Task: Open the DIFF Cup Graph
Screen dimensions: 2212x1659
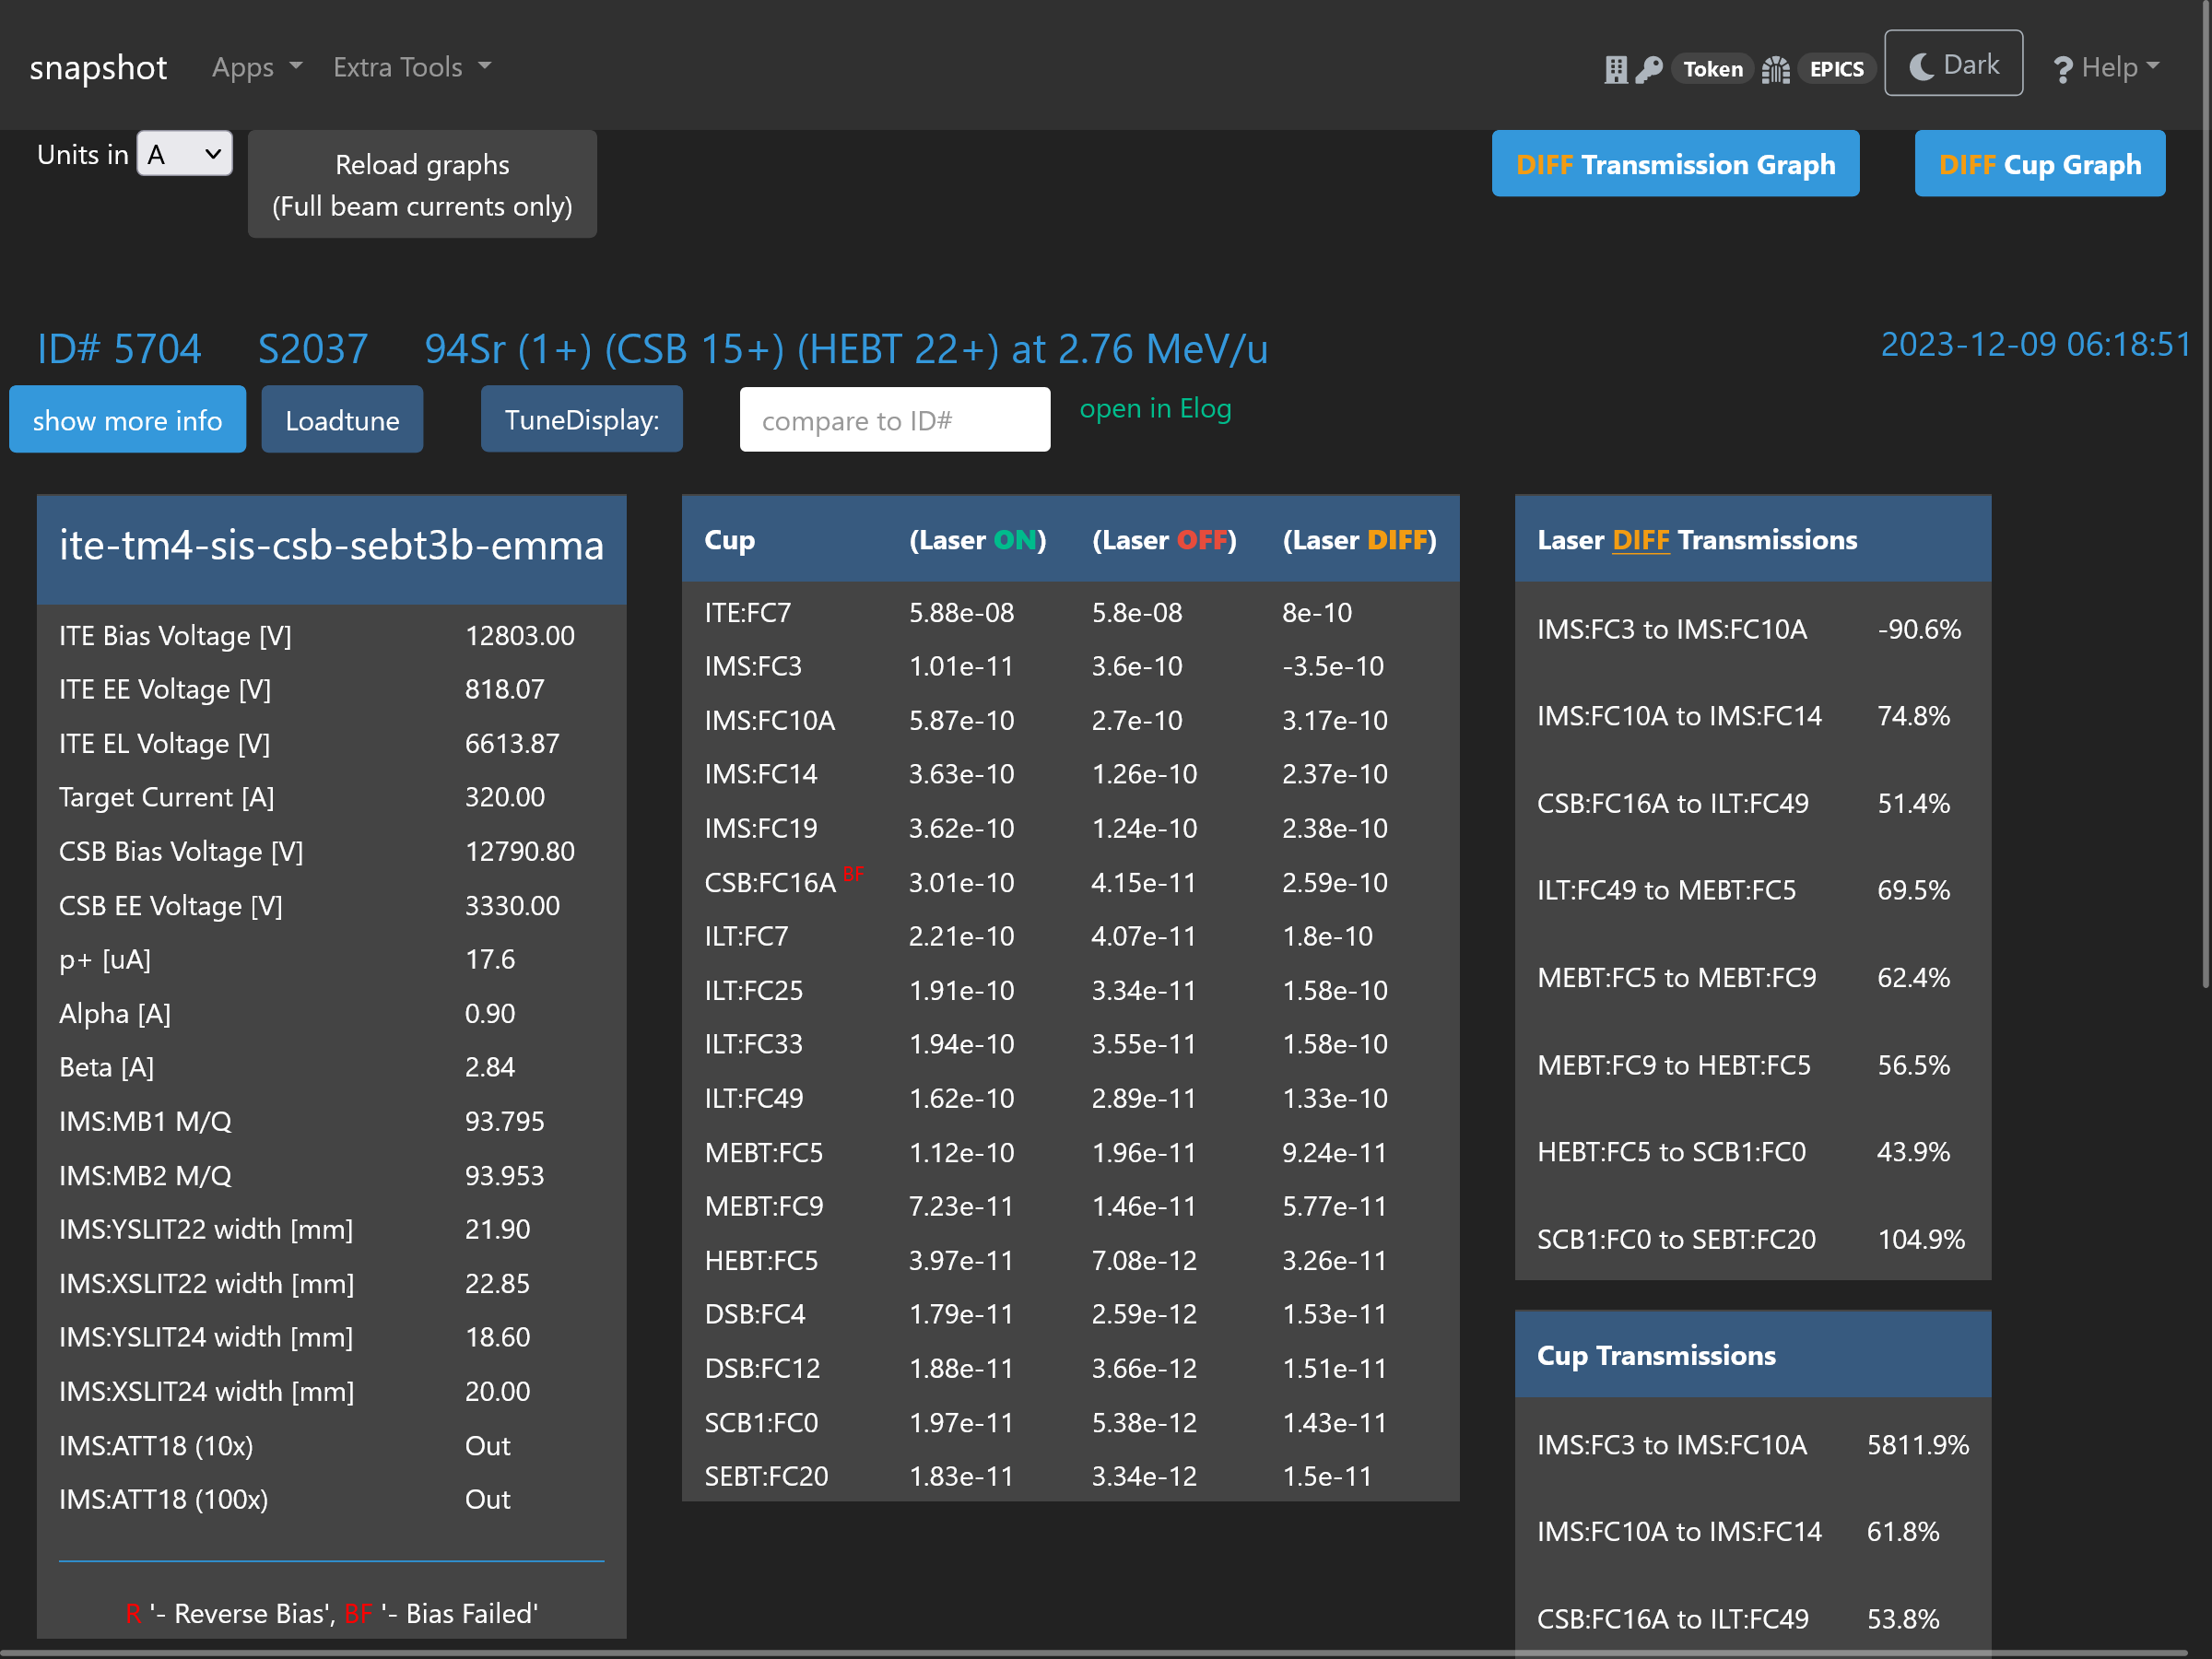Action: click(x=2039, y=164)
